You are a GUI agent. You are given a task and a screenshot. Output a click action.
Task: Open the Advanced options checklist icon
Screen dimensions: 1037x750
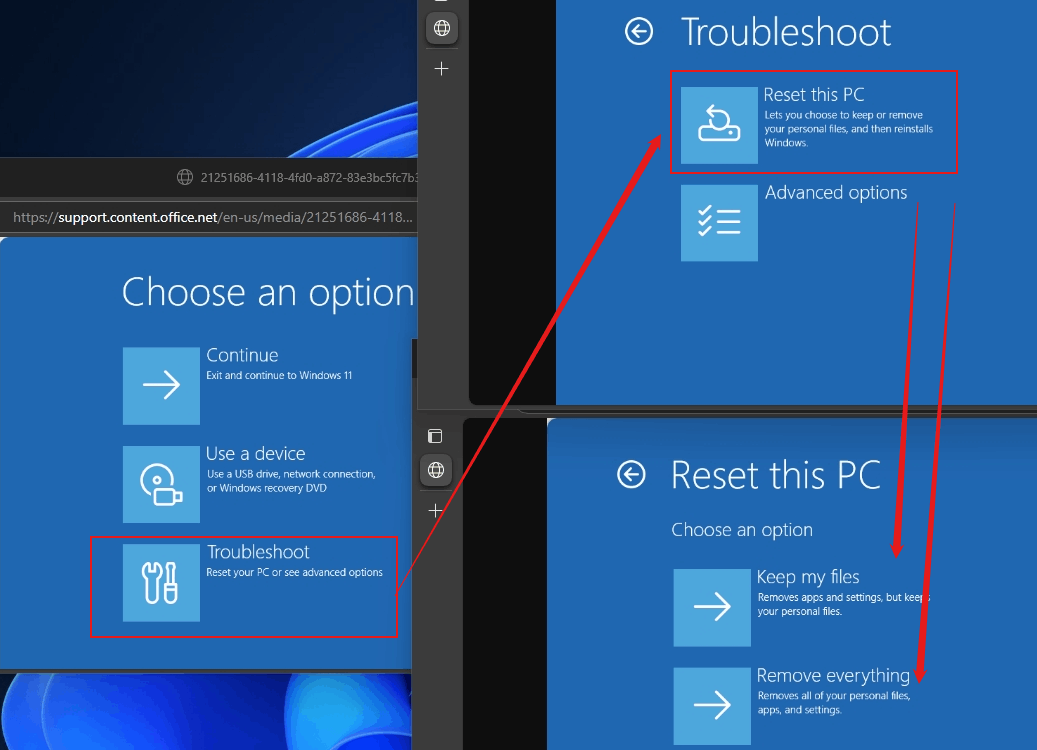point(719,223)
